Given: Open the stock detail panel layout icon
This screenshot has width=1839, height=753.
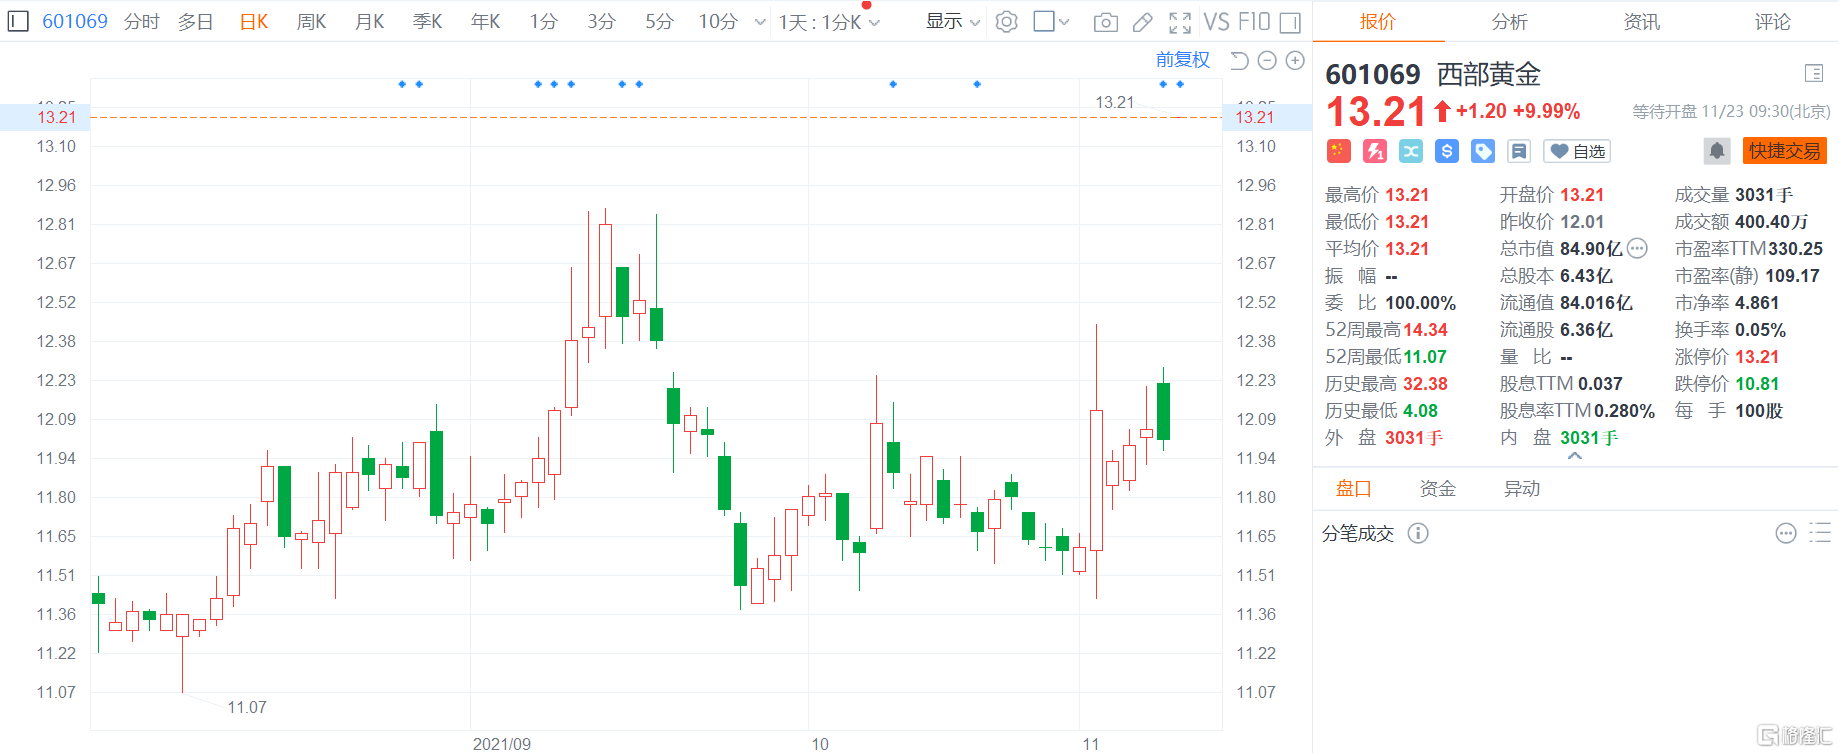Looking at the screenshot, I should (x=1814, y=73).
